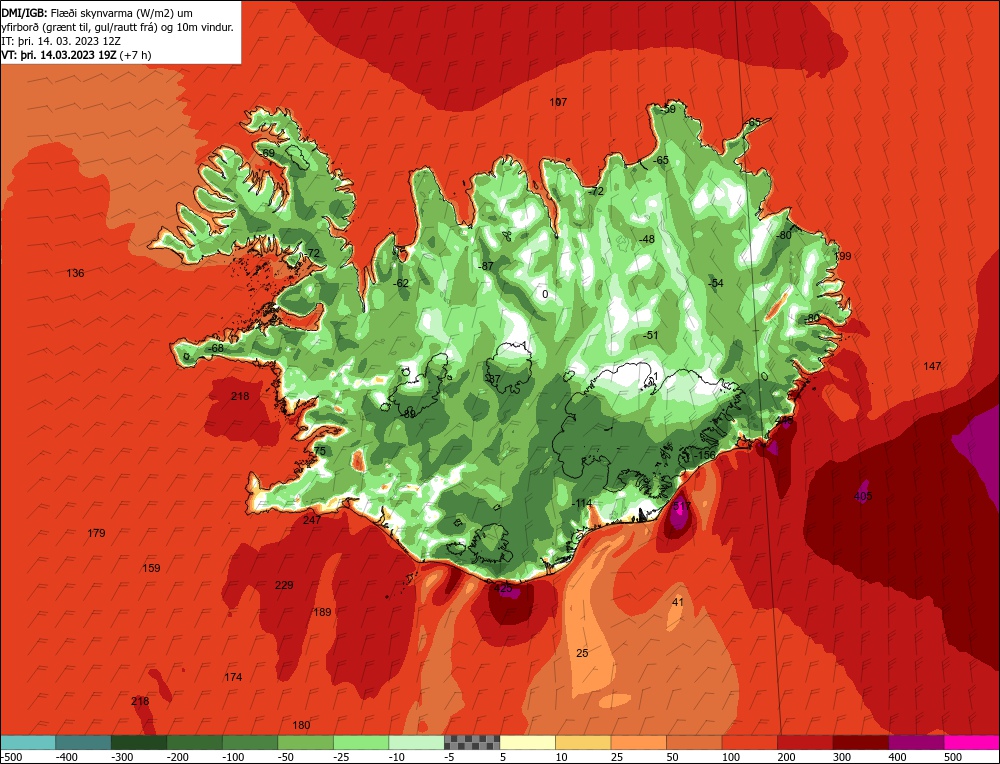
Task: Click the '107' value north of Iceland
Action: pyautogui.click(x=558, y=102)
